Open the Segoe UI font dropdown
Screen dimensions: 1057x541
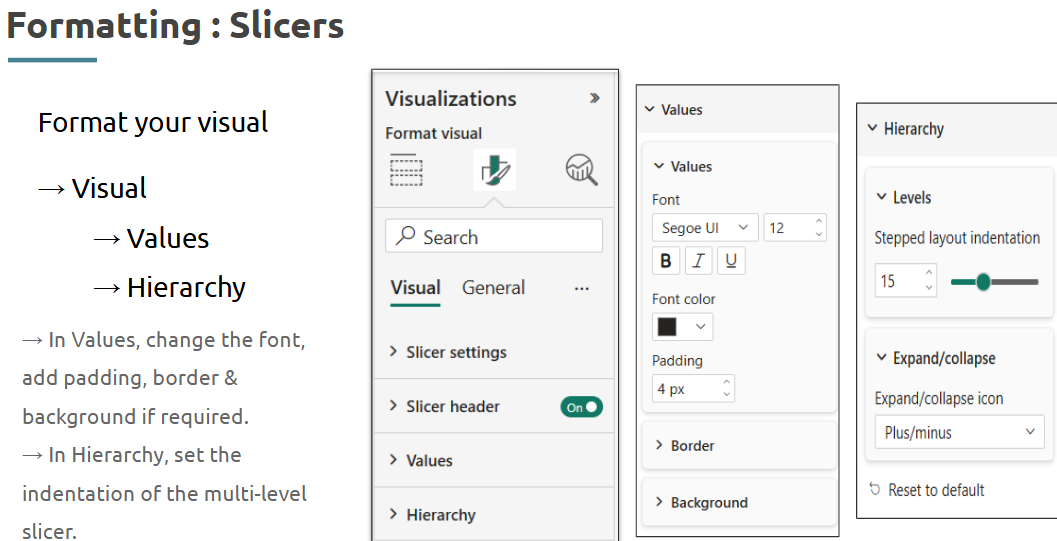point(705,228)
